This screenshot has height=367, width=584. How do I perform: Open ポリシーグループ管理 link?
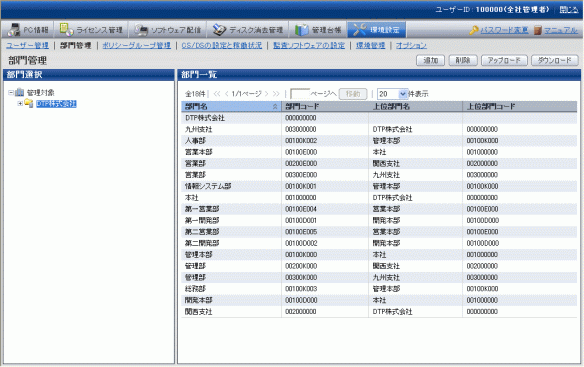tap(136, 45)
